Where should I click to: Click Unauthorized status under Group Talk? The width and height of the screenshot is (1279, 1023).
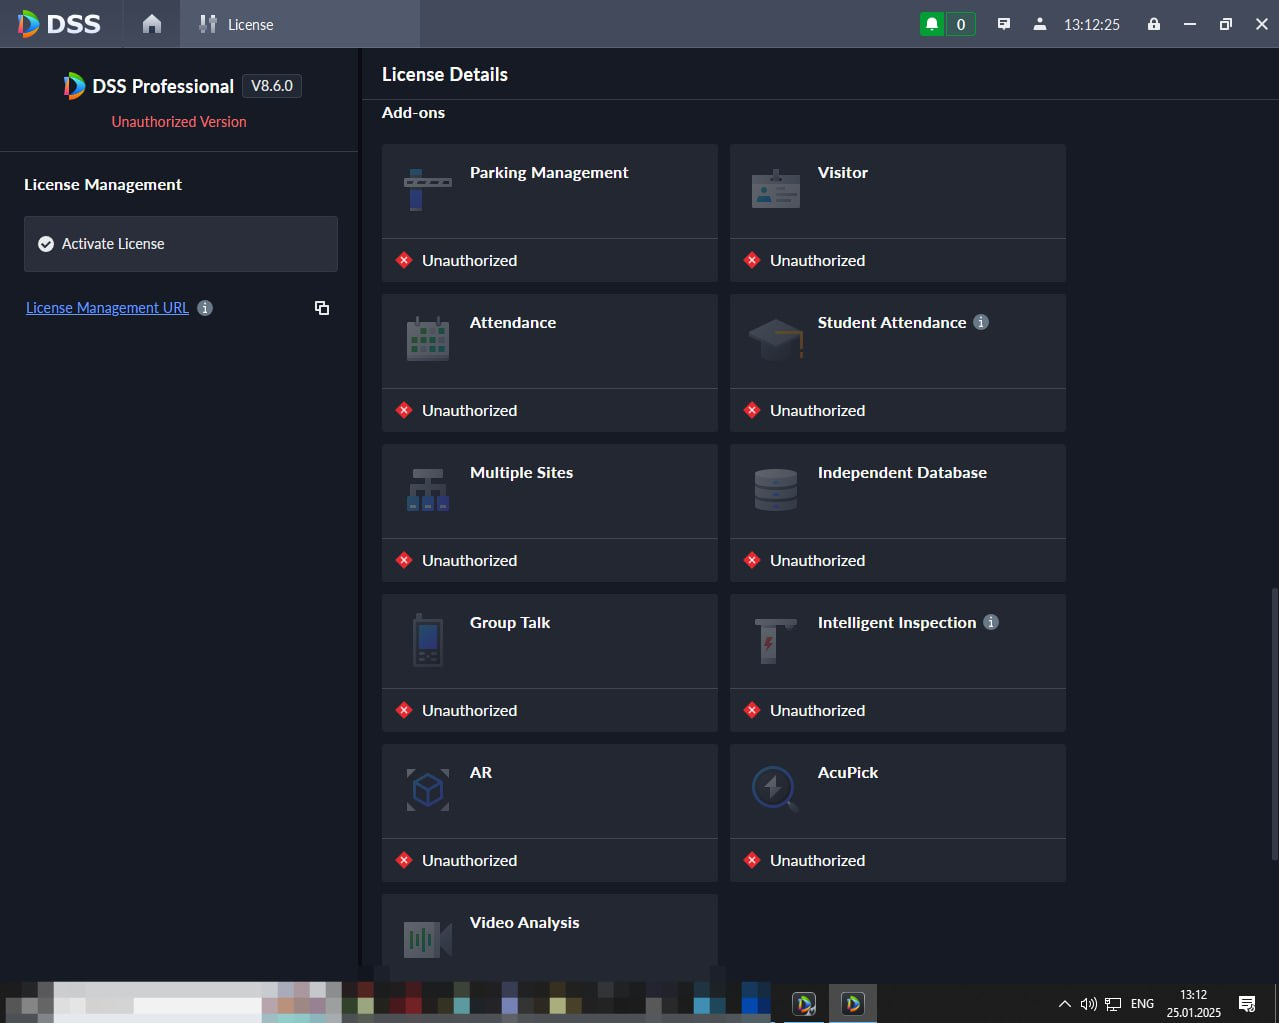[x=469, y=710]
